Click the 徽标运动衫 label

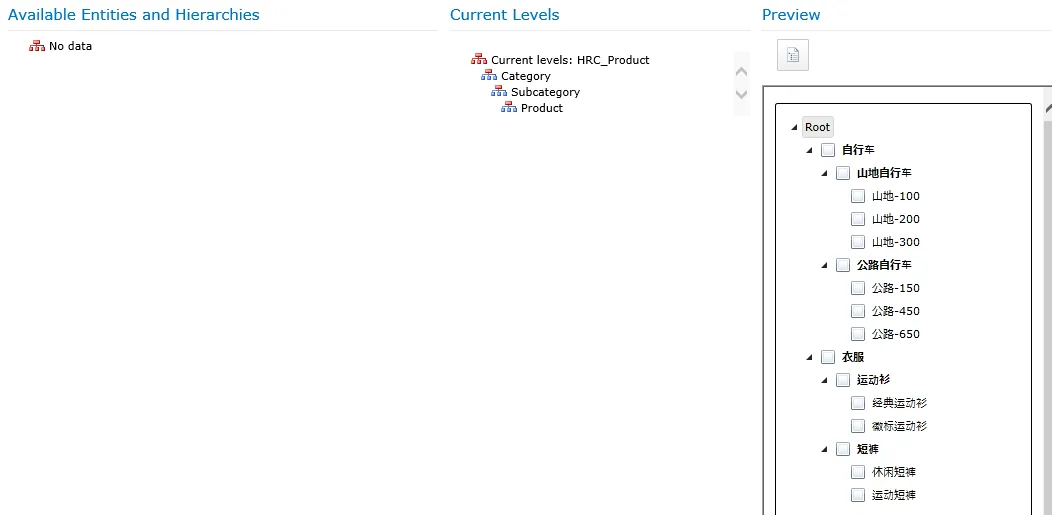click(x=900, y=426)
